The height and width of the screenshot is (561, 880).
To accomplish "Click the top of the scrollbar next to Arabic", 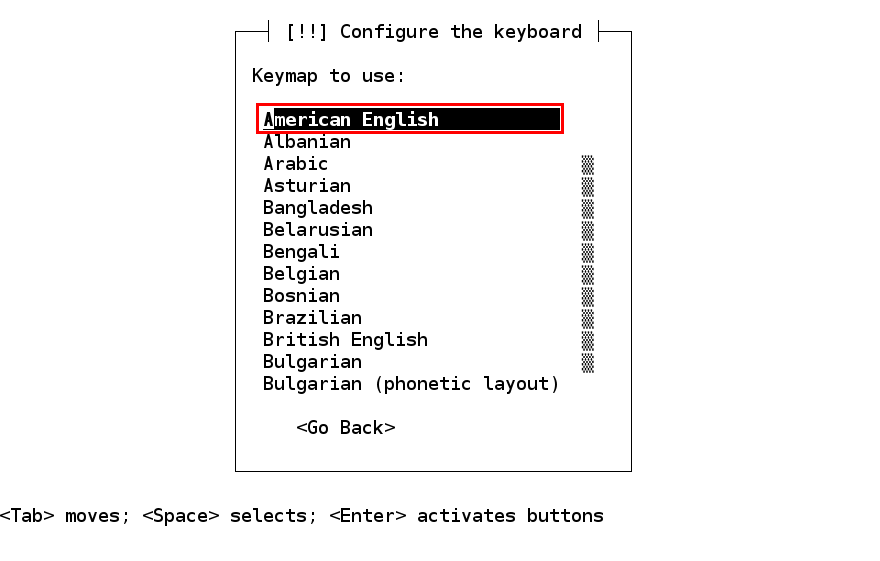I will coord(588,164).
